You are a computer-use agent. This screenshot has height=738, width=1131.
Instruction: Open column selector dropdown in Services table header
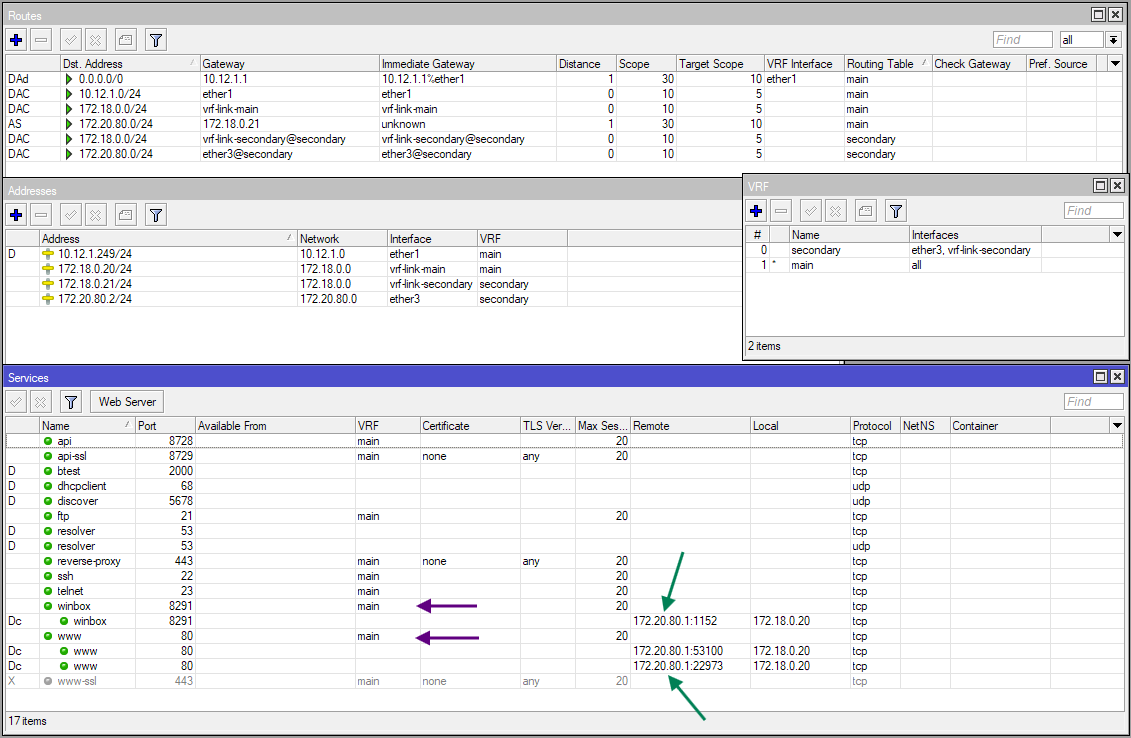1117,426
